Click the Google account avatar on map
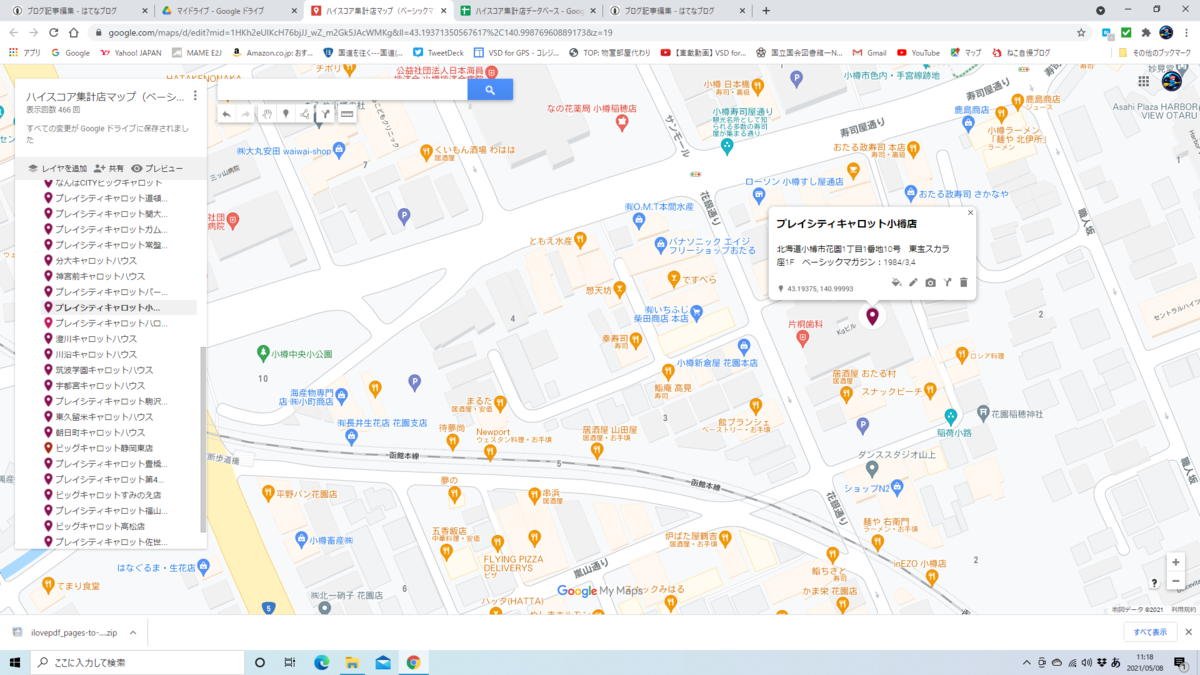 tap(1172, 81)
